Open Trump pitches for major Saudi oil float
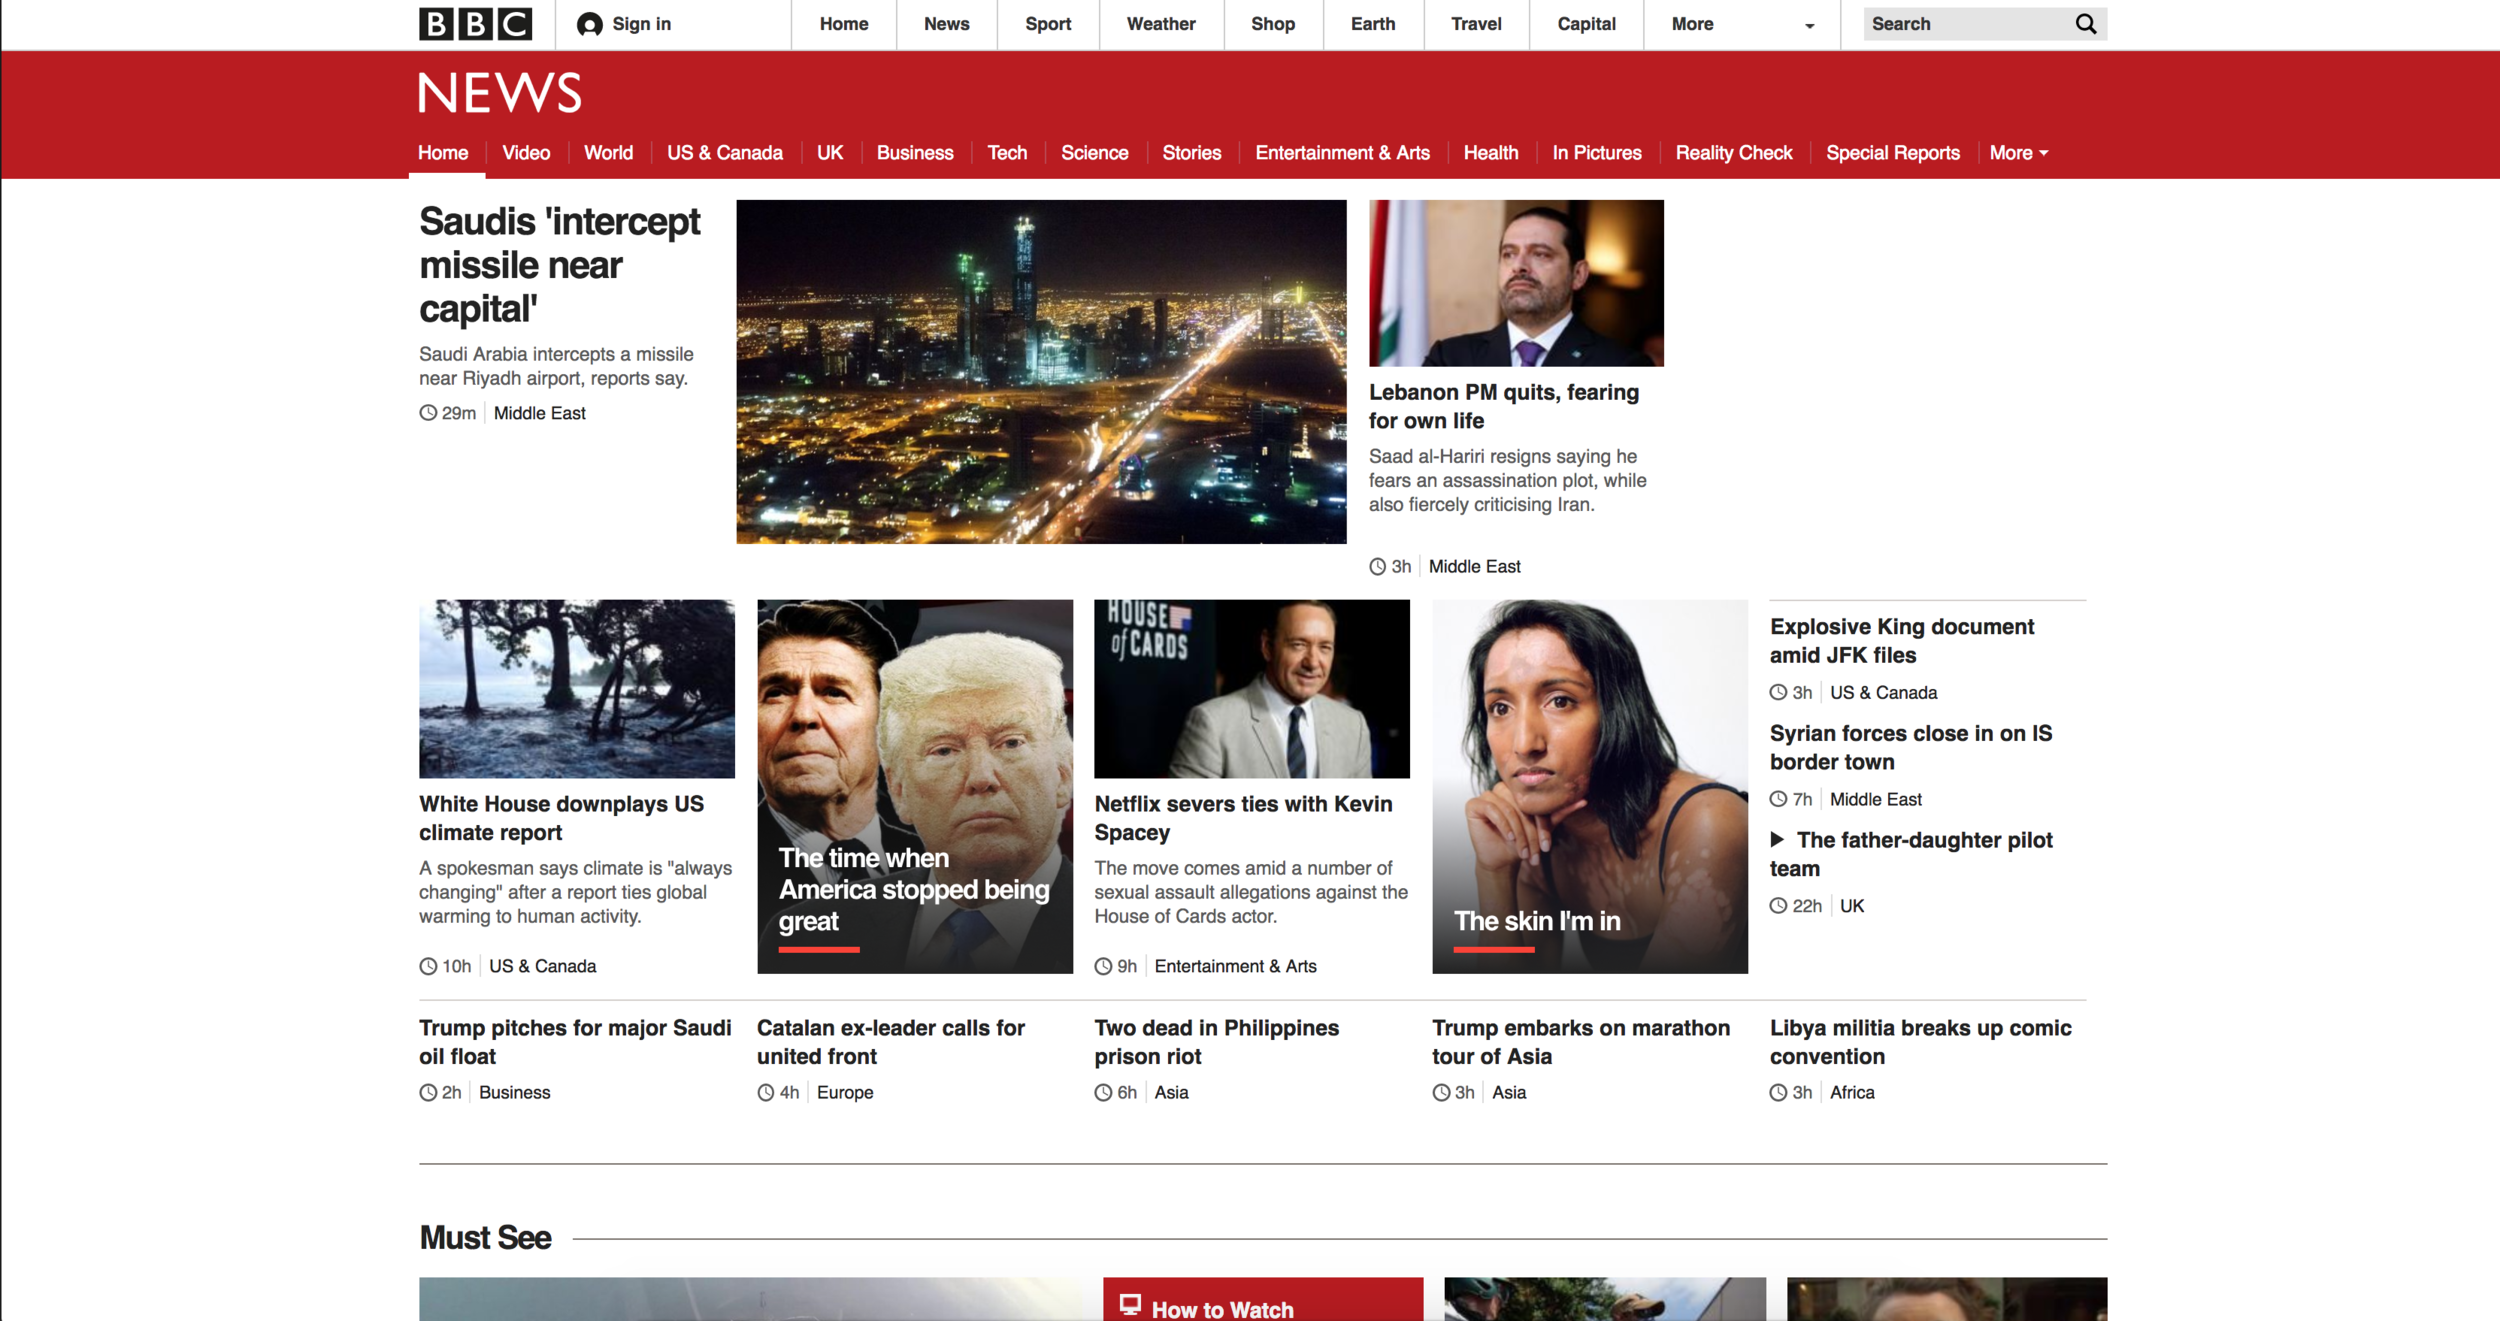The width and height of the screenshot is (2500, 1321). point(575,1042)
